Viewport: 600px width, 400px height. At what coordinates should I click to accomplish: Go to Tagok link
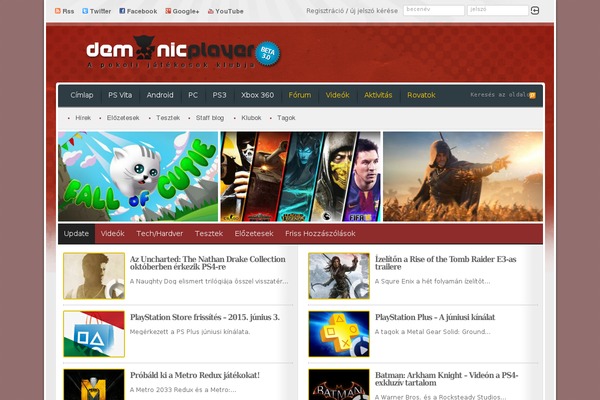click(286, 118)
